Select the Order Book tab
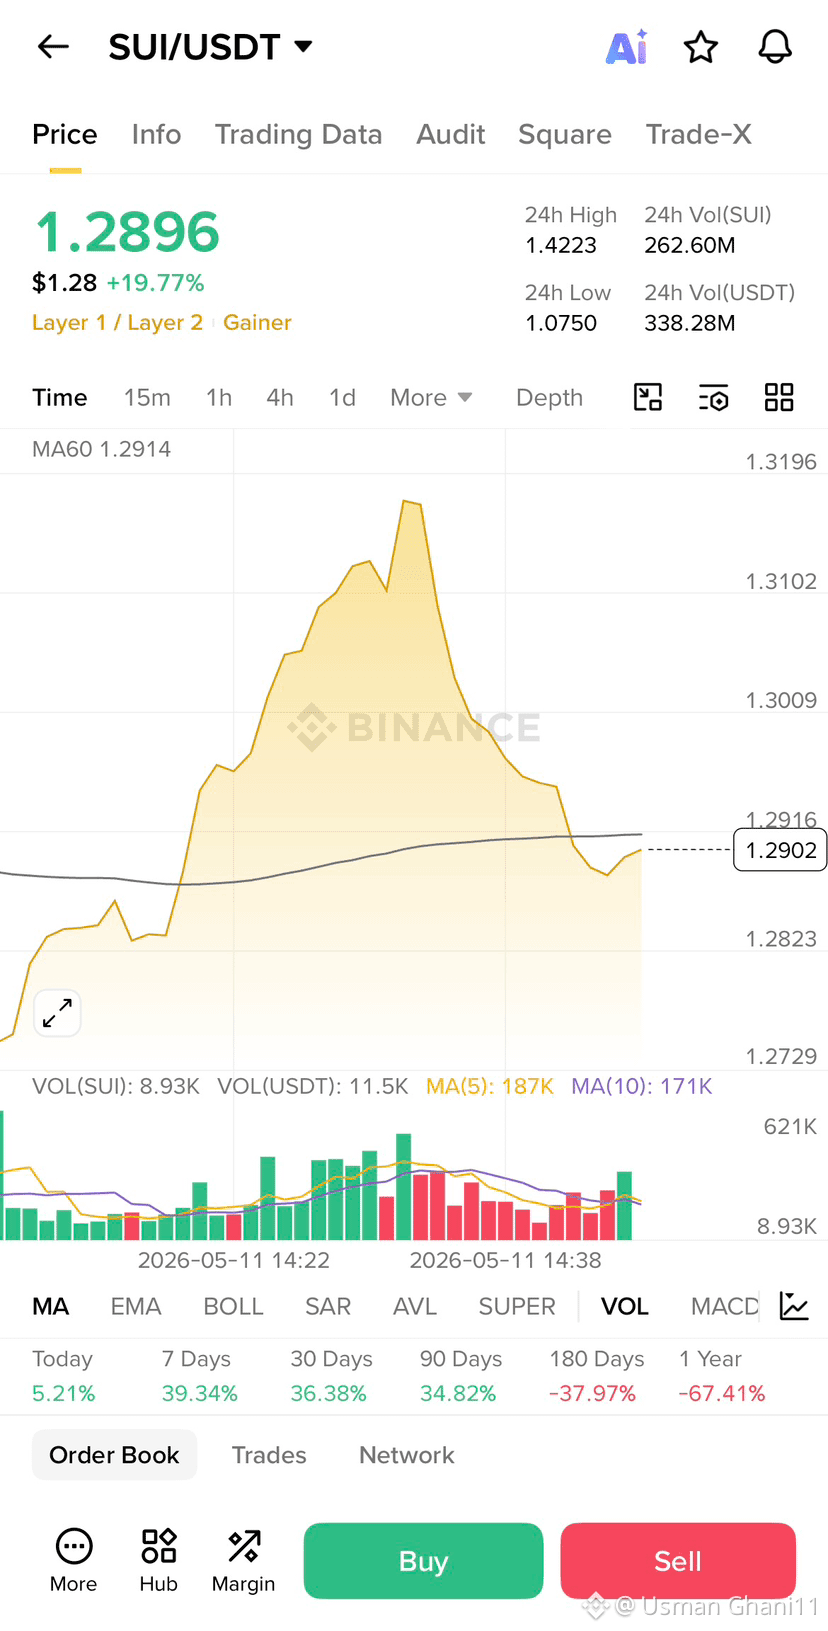Screen dimensions: 828x1631 click(114, 1455)
